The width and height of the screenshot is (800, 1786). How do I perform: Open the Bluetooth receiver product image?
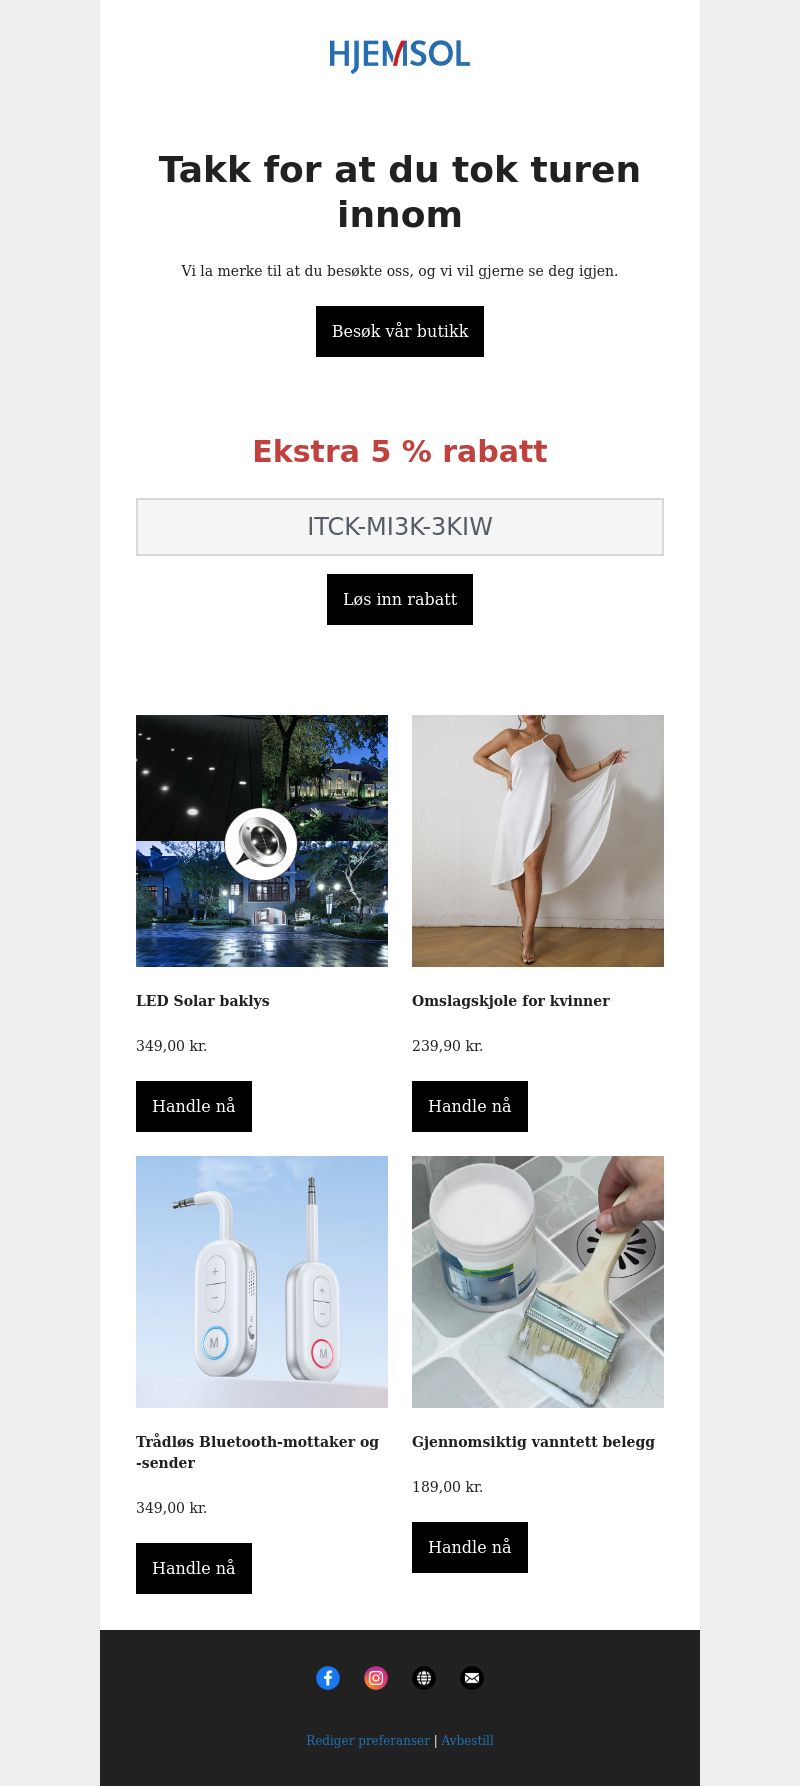[262, 1282]
